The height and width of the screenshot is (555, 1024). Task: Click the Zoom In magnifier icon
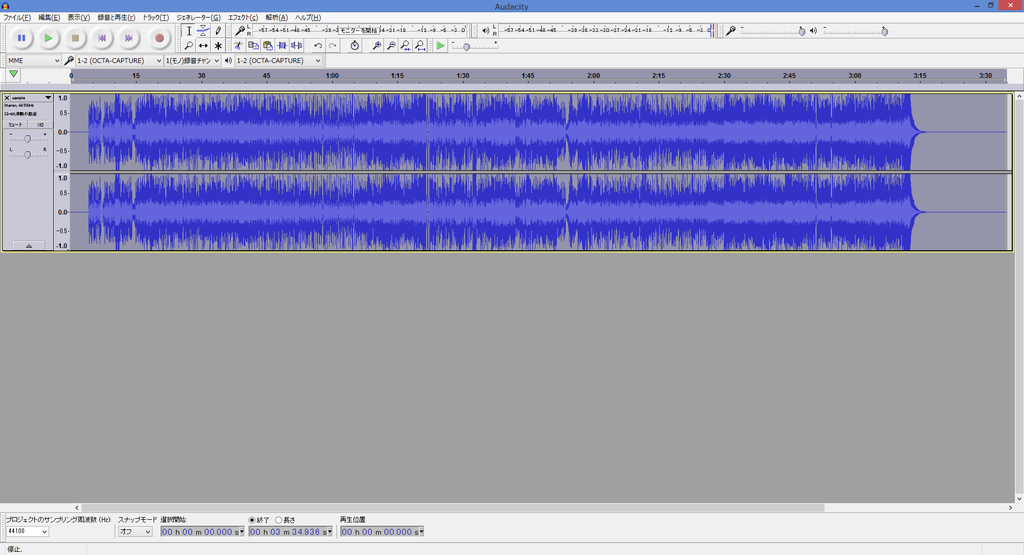(x=376, y=46)
